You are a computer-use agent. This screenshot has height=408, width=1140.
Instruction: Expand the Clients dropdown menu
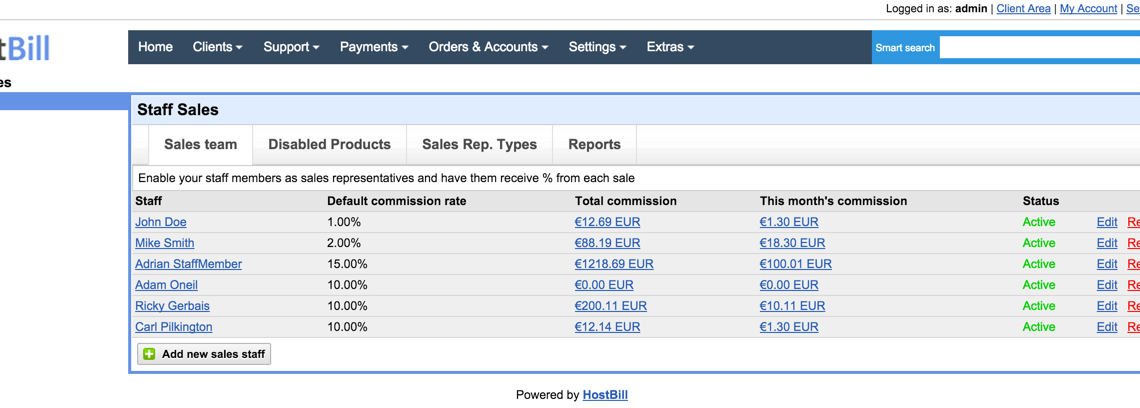pos(217,47)
